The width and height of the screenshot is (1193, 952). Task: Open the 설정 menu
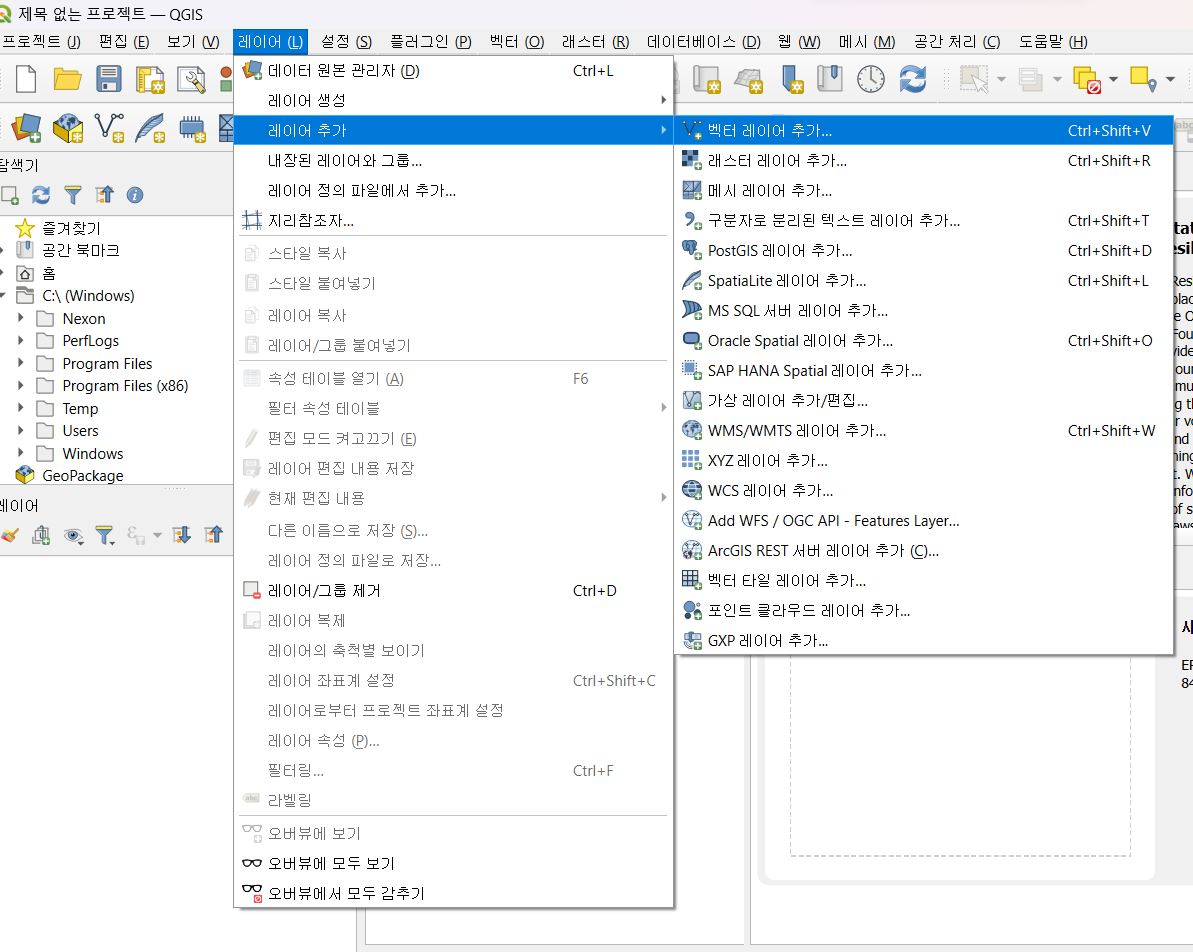pyautogui.click(x=346, y=42)
